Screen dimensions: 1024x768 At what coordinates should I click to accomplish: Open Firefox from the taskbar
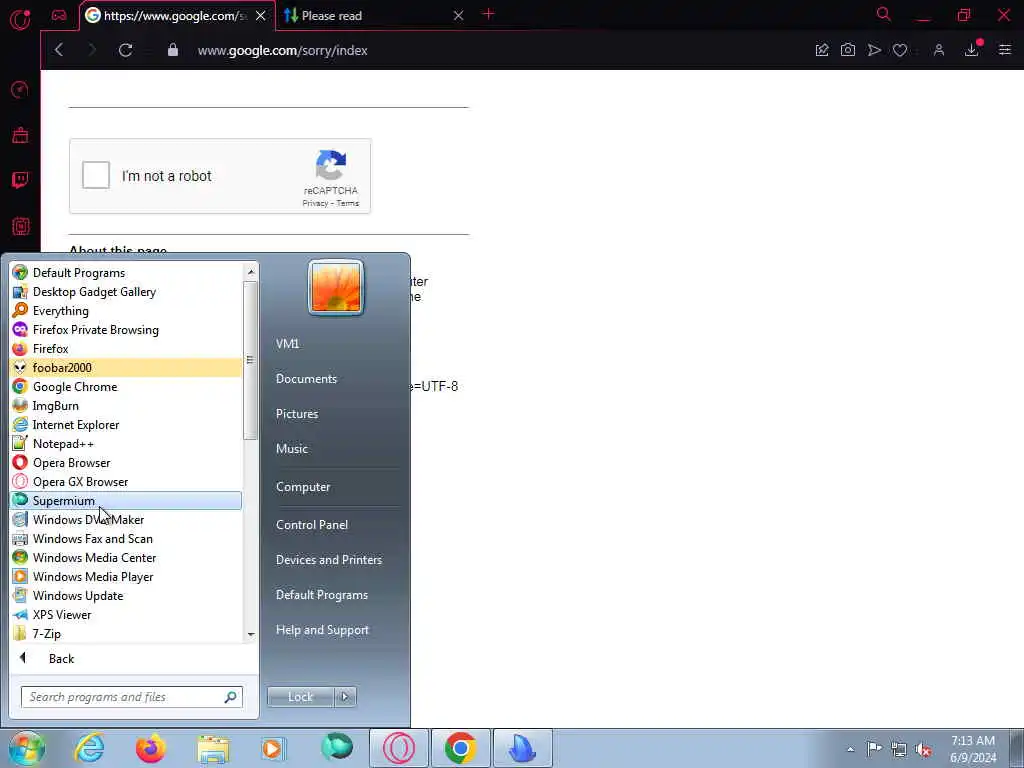[x=150, y=748]
